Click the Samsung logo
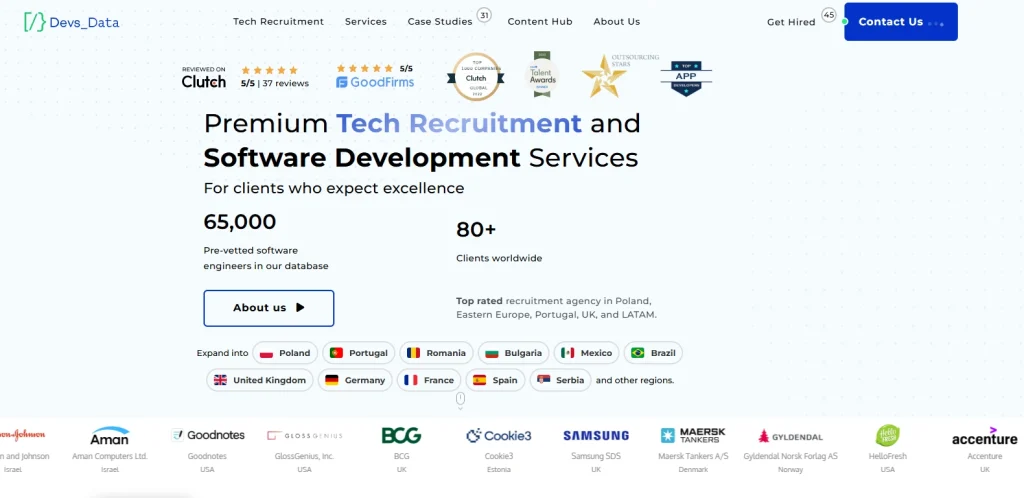Screen dimensions: 1024x498 pyautogui.click(x=596, y=435)
